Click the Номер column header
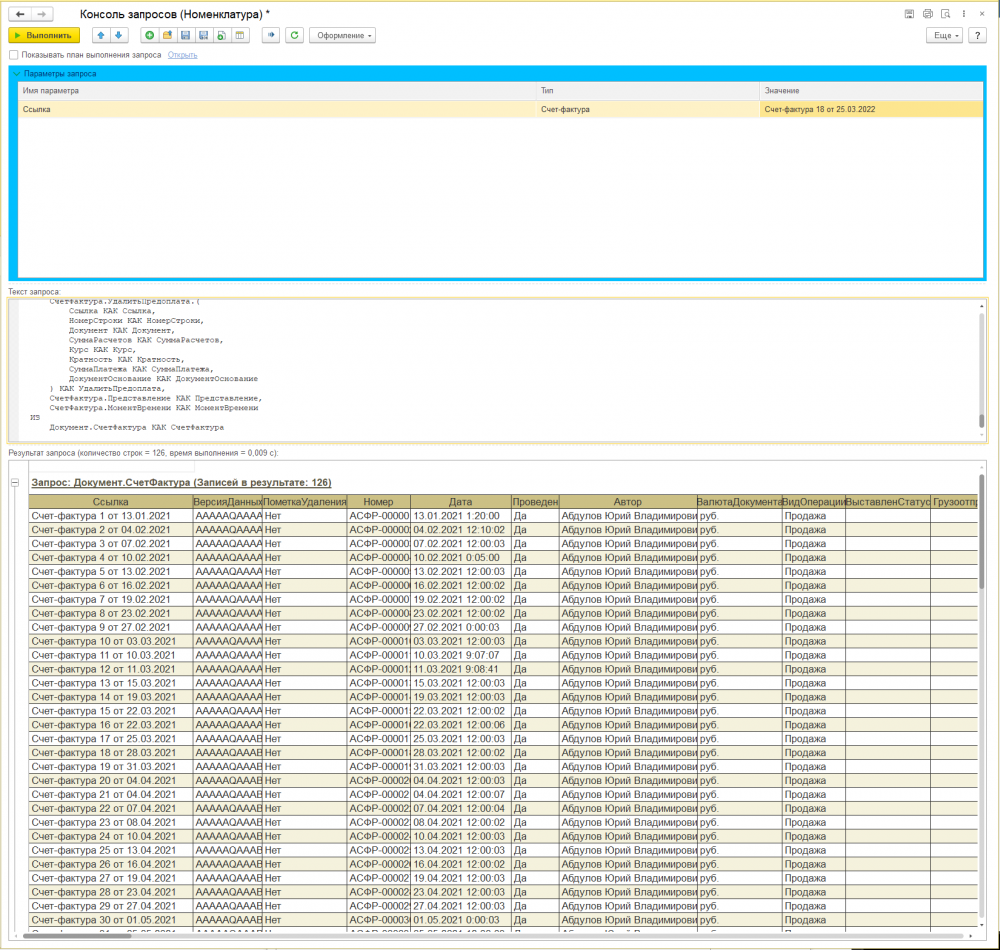 click(379, 502)
